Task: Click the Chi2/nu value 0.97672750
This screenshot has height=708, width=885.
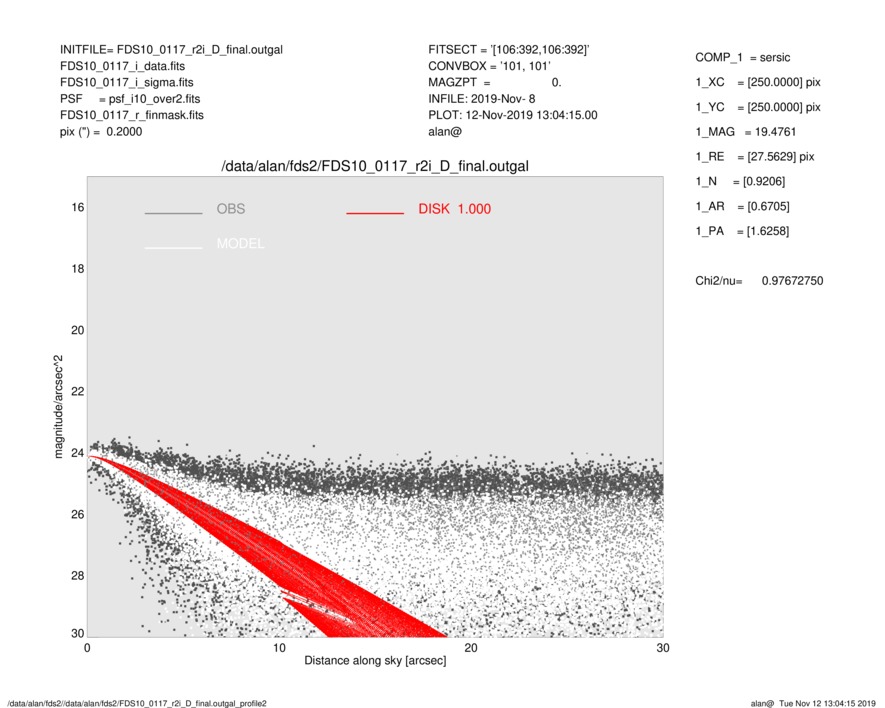Action: 792,281
